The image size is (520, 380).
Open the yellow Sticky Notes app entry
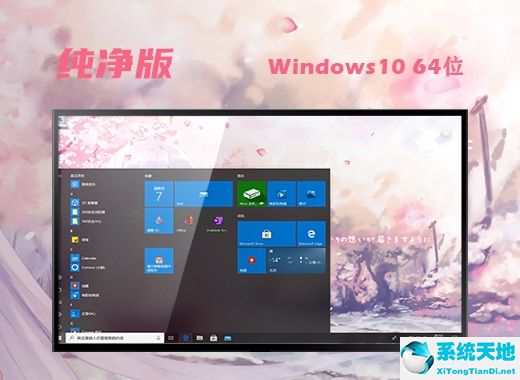[80, 240]
